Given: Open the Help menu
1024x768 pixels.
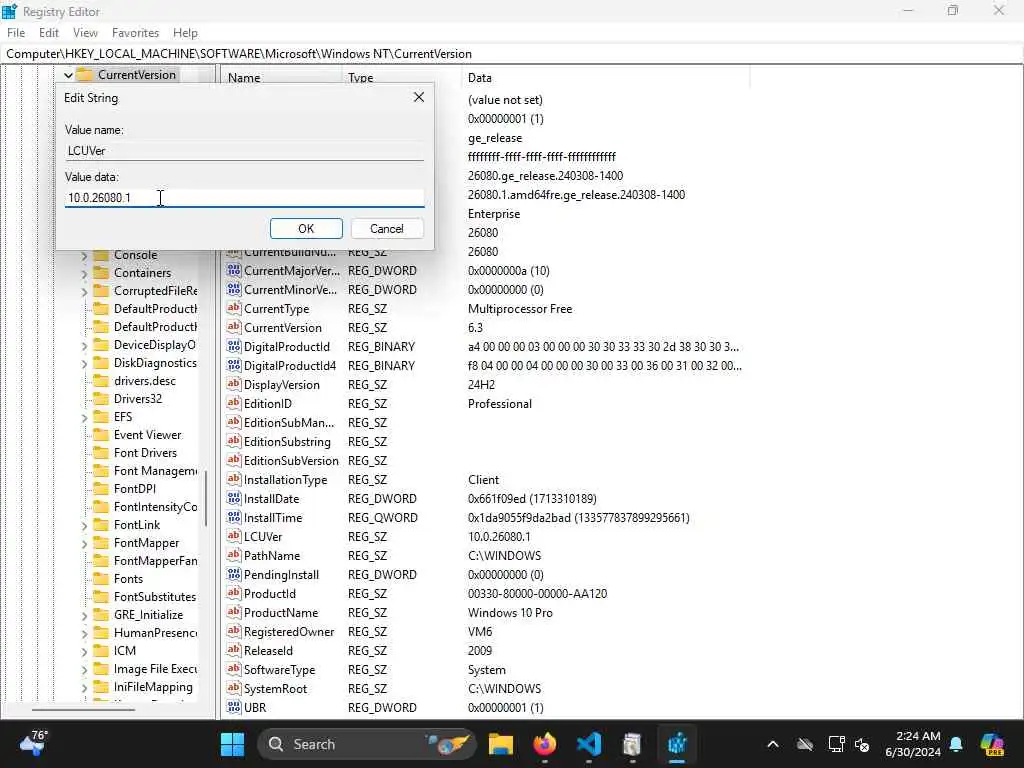Looking at the screenshot, I should 185,33.
